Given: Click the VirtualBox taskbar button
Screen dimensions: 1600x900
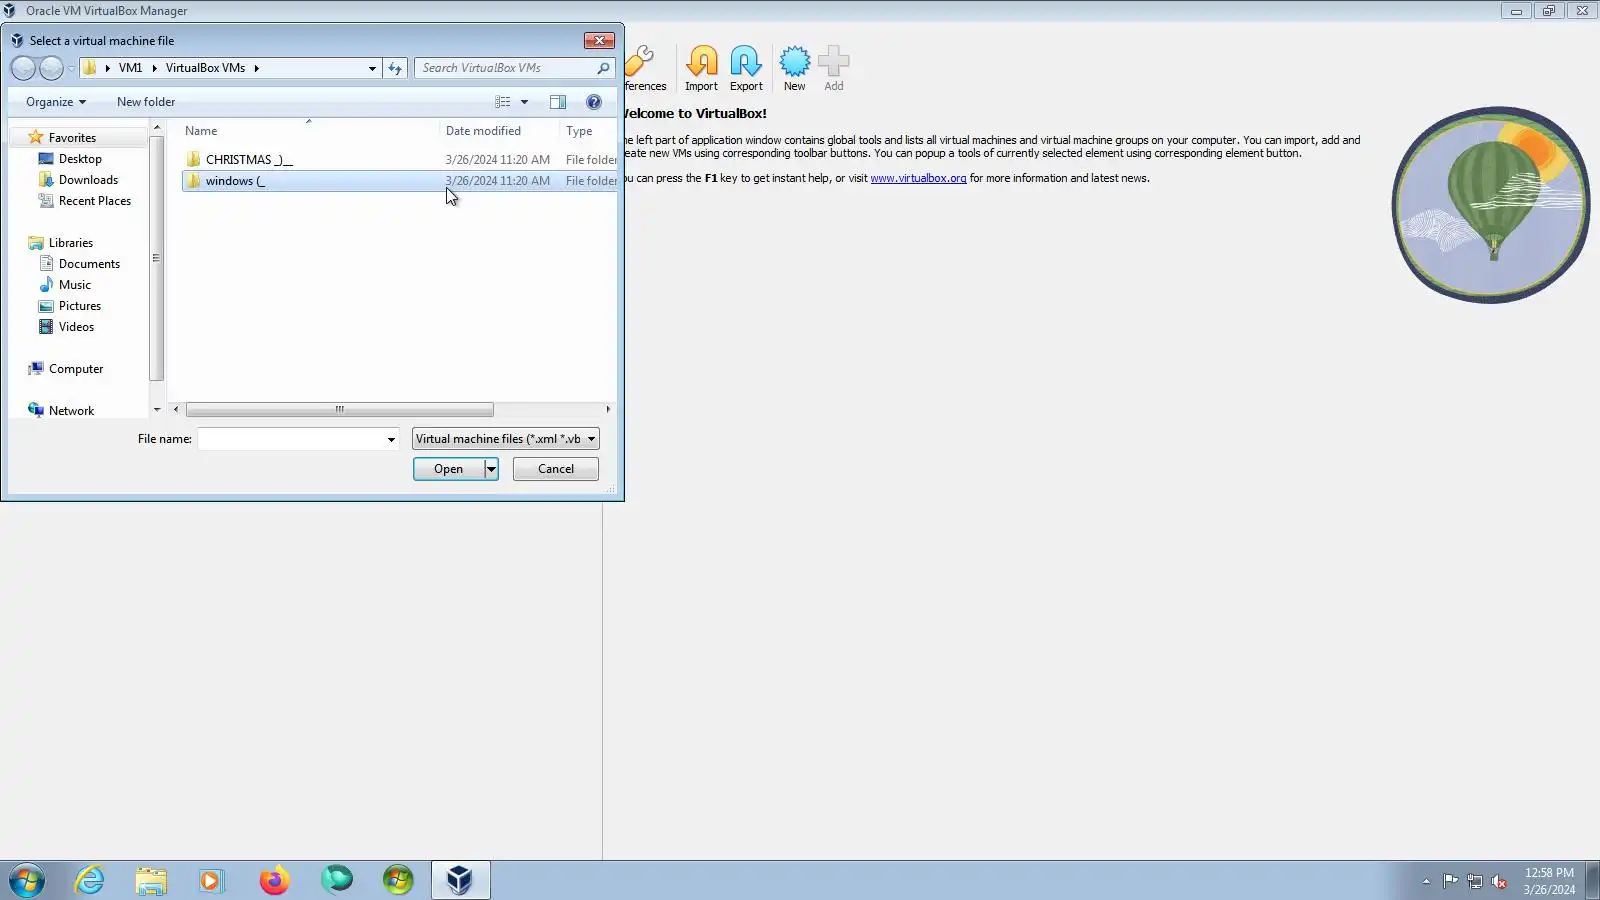Looking at the screenshot, I should (x=460, y=880).
